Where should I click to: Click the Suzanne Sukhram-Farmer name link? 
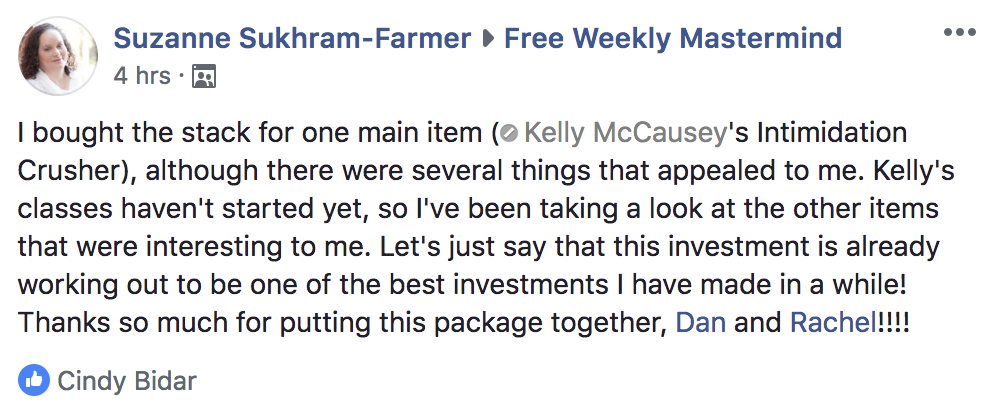(292, 38)
